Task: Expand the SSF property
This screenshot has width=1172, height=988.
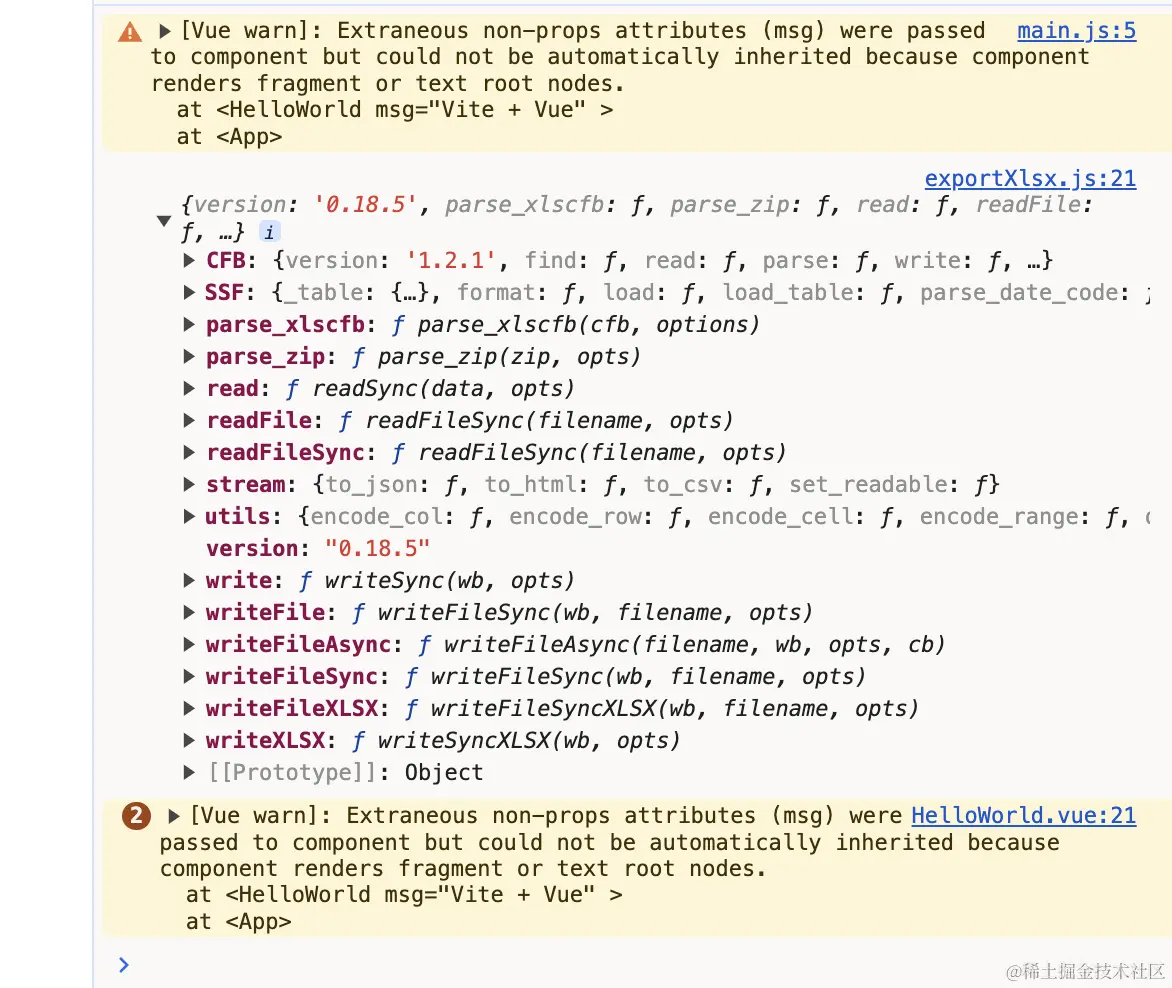Action: point(189,292)
